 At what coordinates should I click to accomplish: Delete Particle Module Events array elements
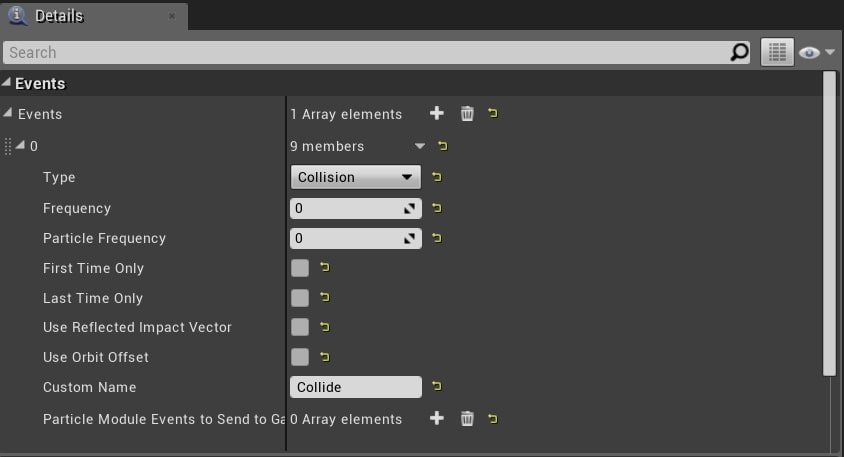pyautogui.click(x=467, y=419)
